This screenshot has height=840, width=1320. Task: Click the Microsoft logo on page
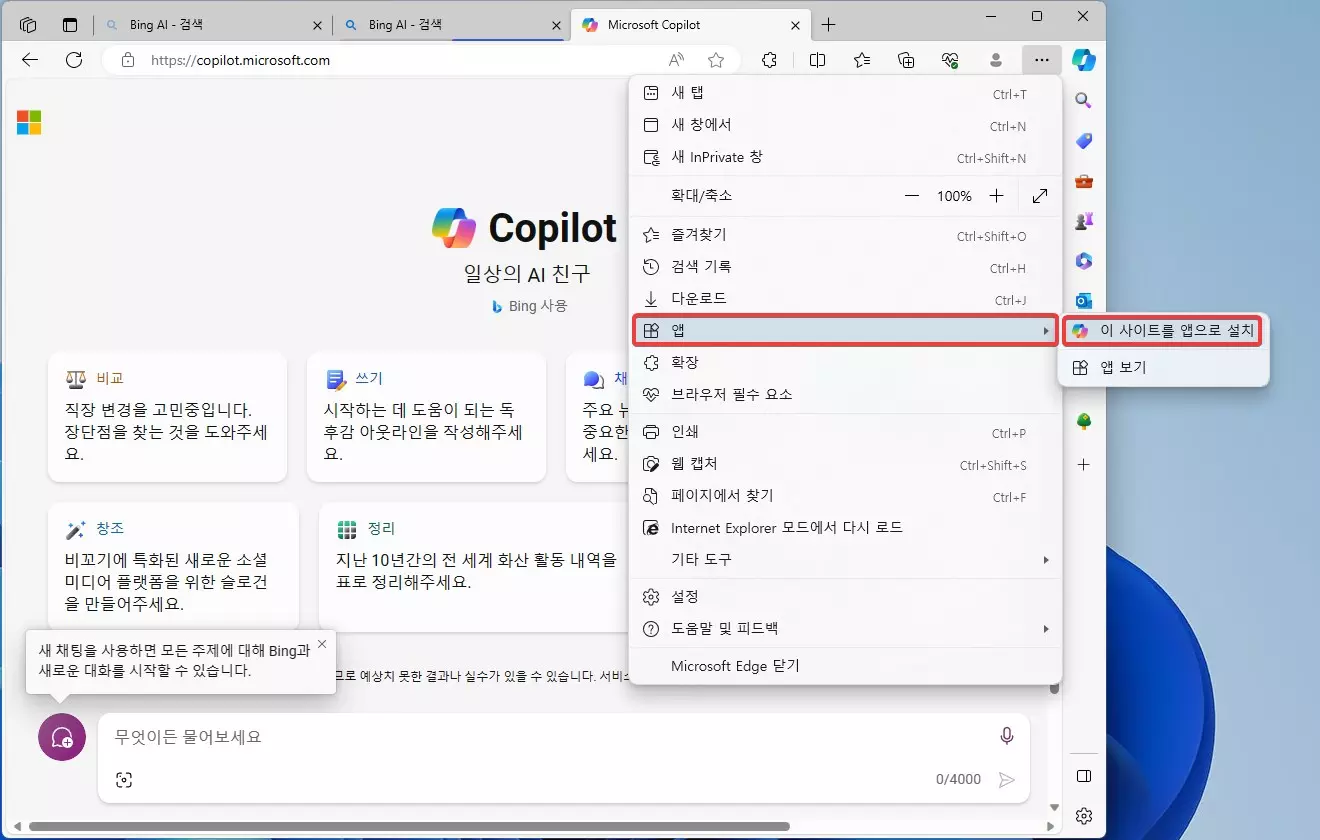point(29,123)
